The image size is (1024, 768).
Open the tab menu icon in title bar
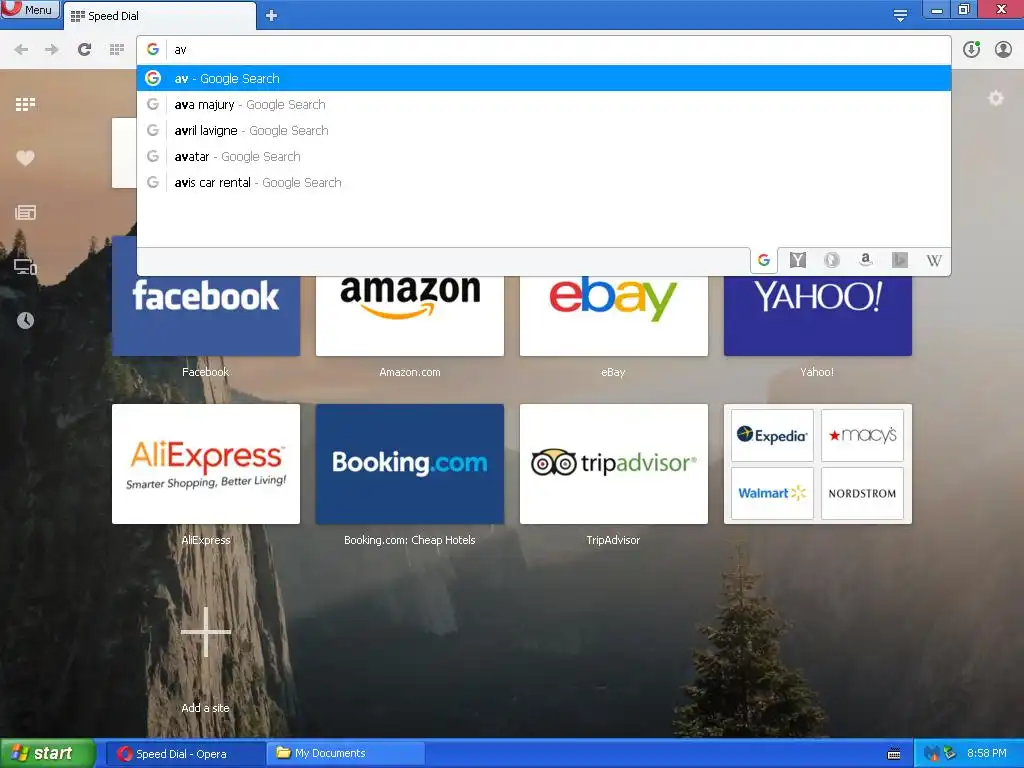[900, 15]
